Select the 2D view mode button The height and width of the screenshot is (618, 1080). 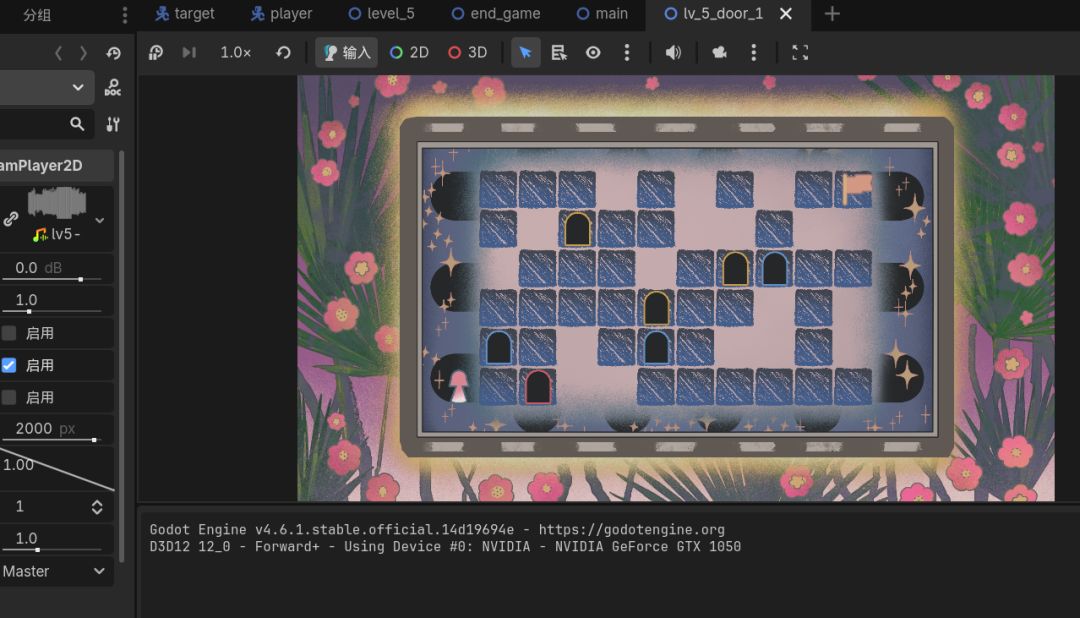tap(410, 52)
